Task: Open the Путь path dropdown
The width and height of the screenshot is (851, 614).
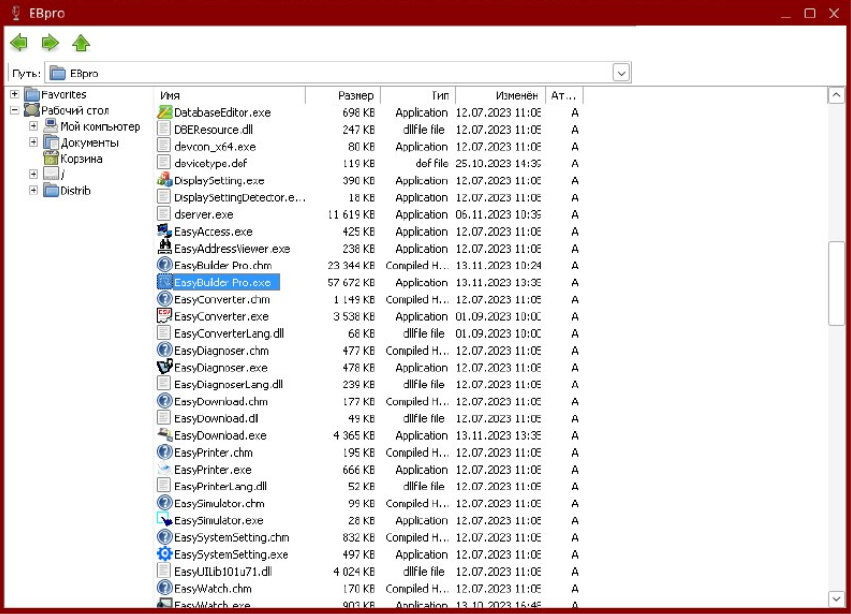Action: coord(621,73)
